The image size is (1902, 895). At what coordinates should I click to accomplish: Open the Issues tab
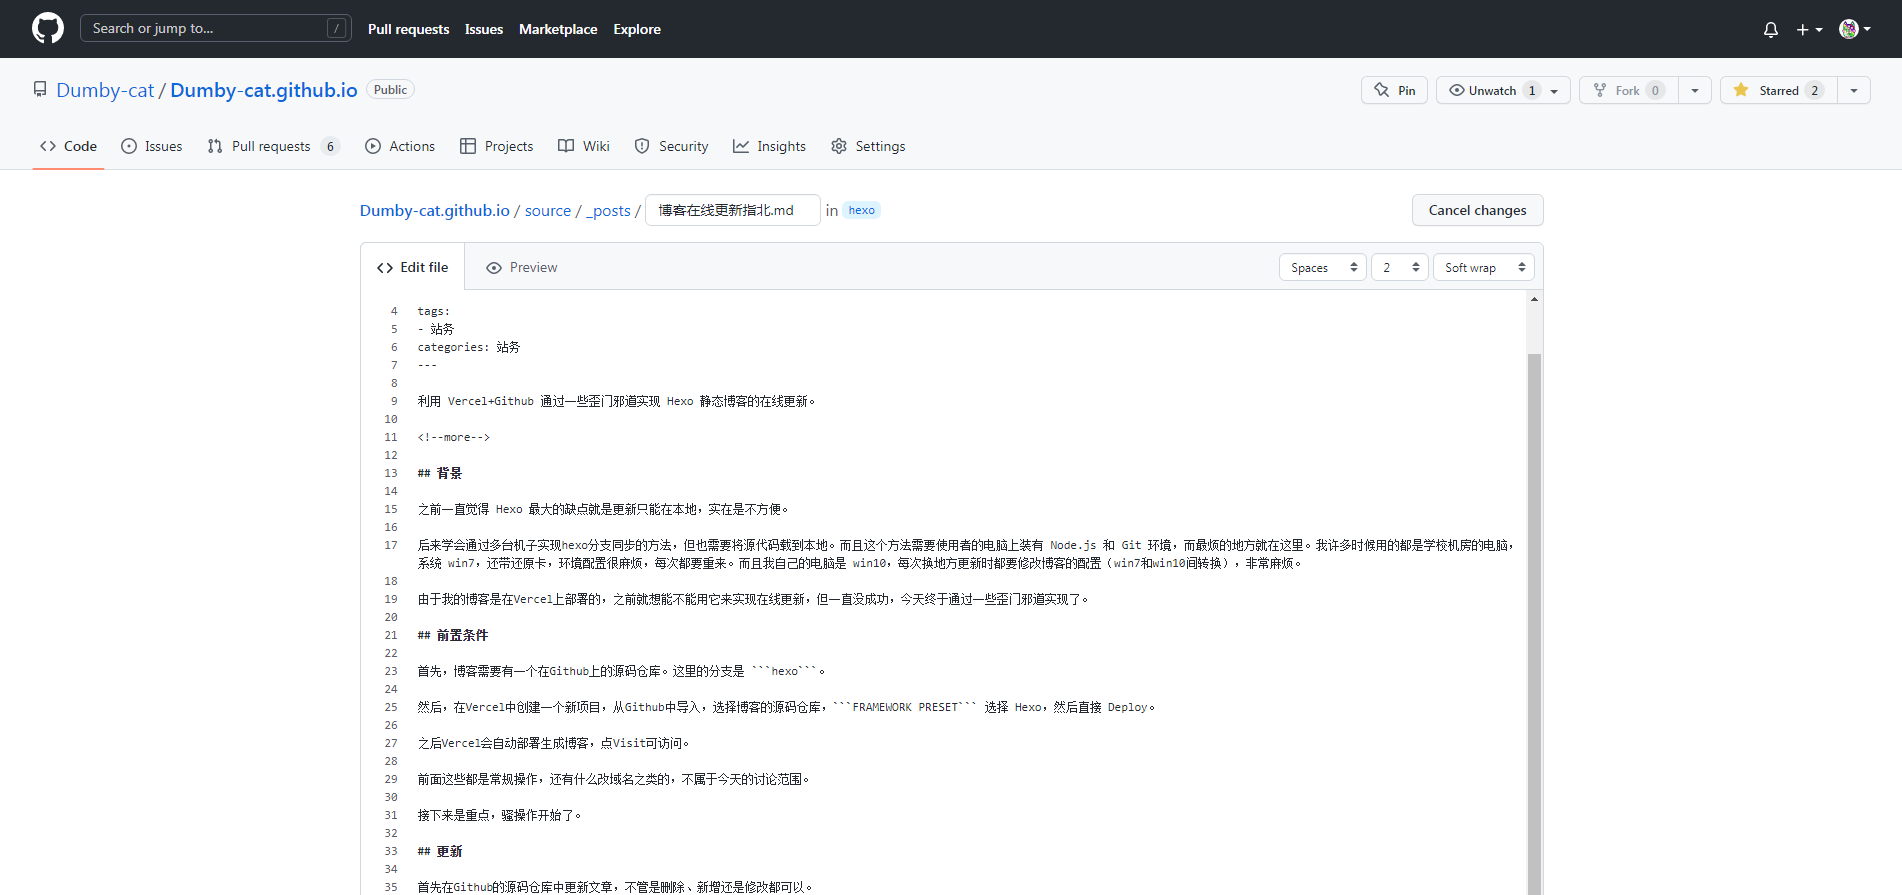152,146
